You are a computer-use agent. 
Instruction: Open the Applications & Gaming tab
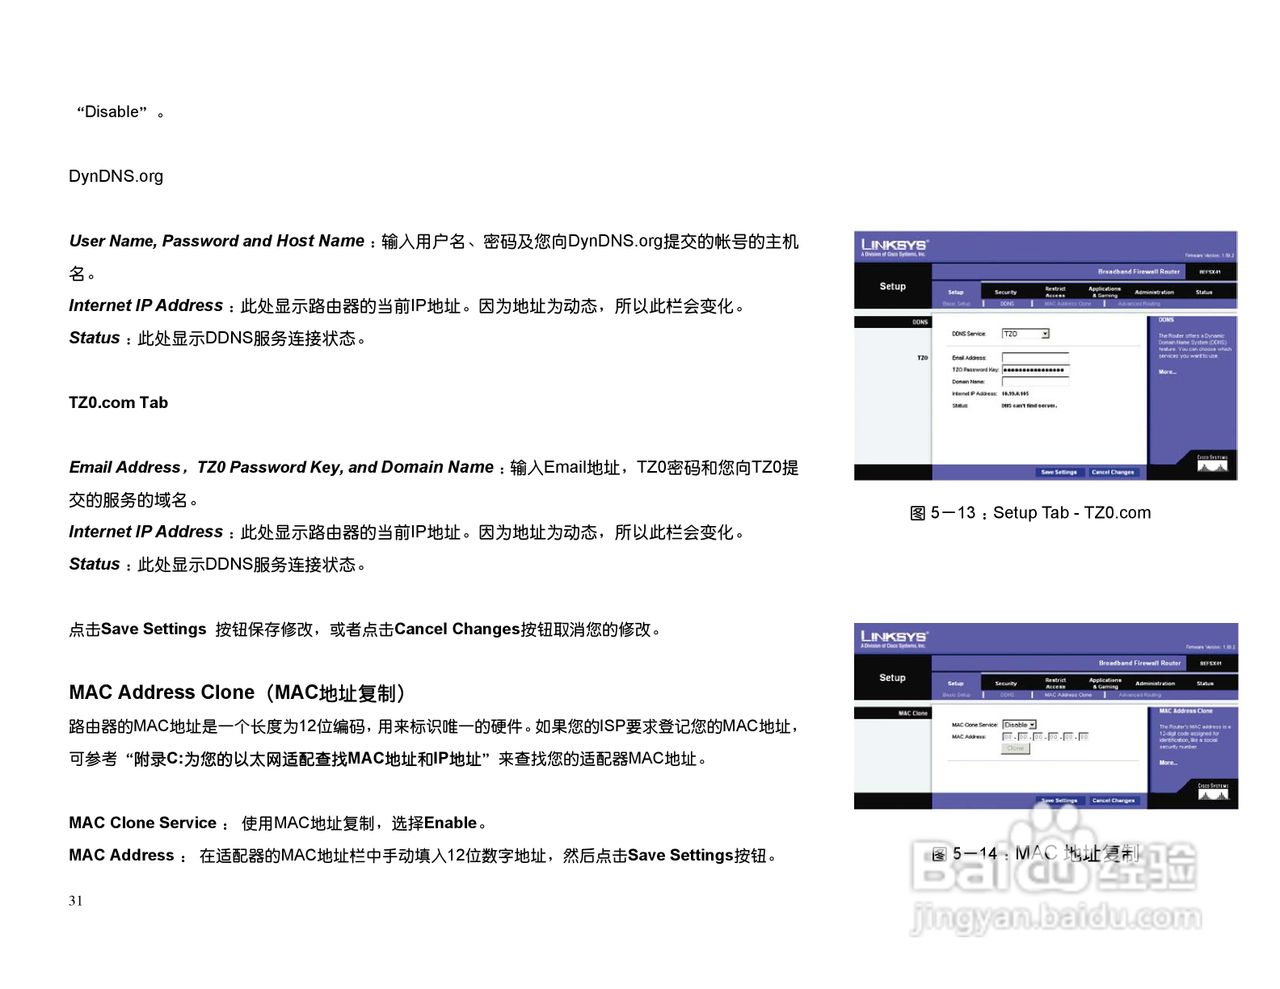(1105, 290)
